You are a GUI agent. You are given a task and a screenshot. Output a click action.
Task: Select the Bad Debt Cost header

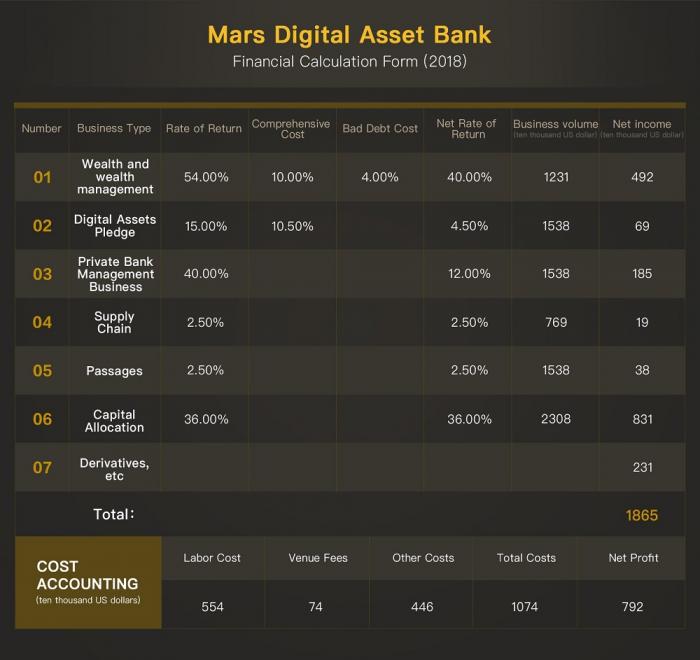point(380,129)
